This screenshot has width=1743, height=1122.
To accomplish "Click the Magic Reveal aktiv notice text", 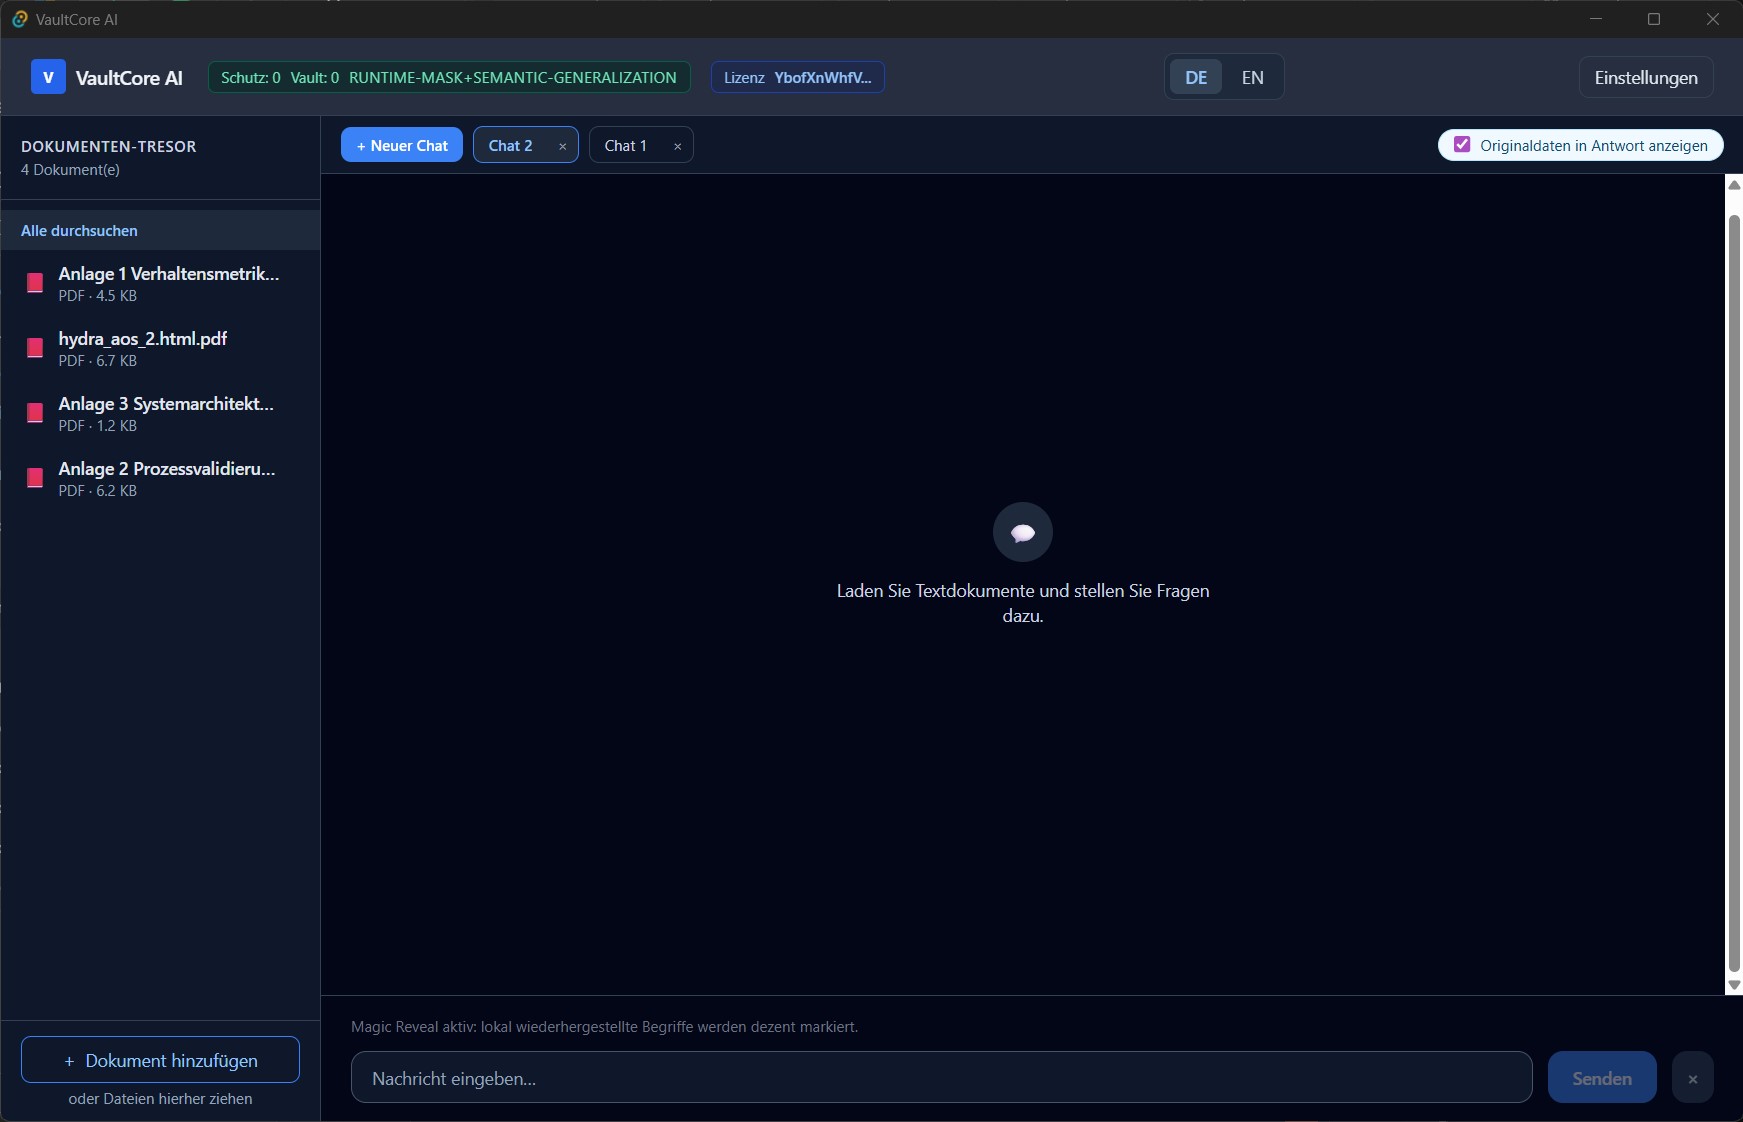I will (x=604, y=1027).
